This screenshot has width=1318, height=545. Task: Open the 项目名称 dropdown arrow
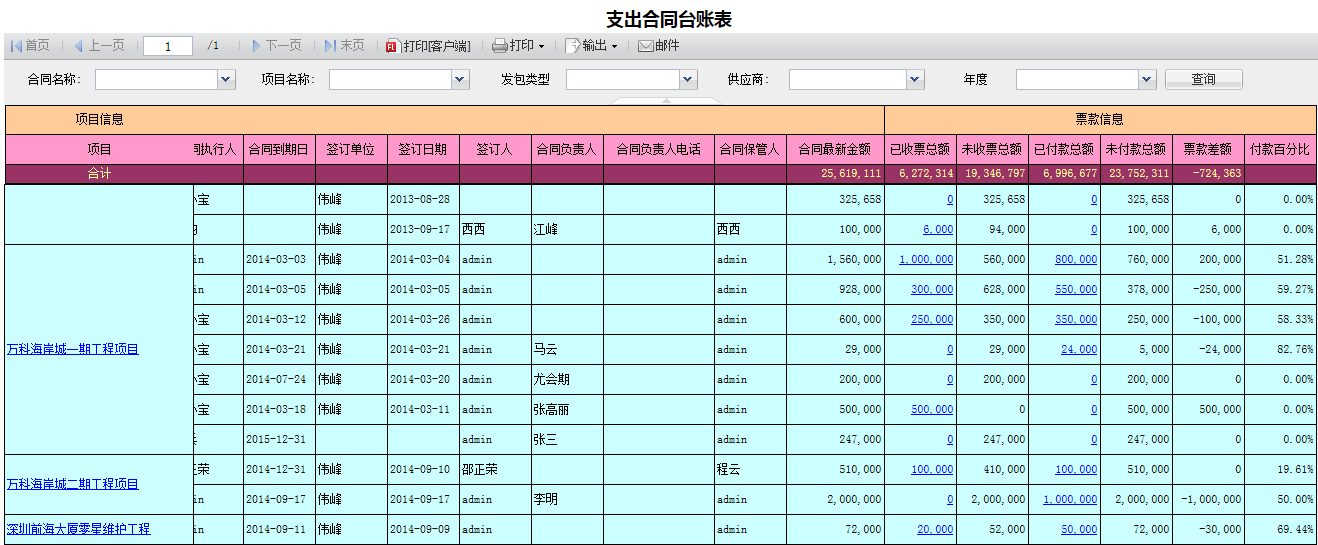(460, 79)
